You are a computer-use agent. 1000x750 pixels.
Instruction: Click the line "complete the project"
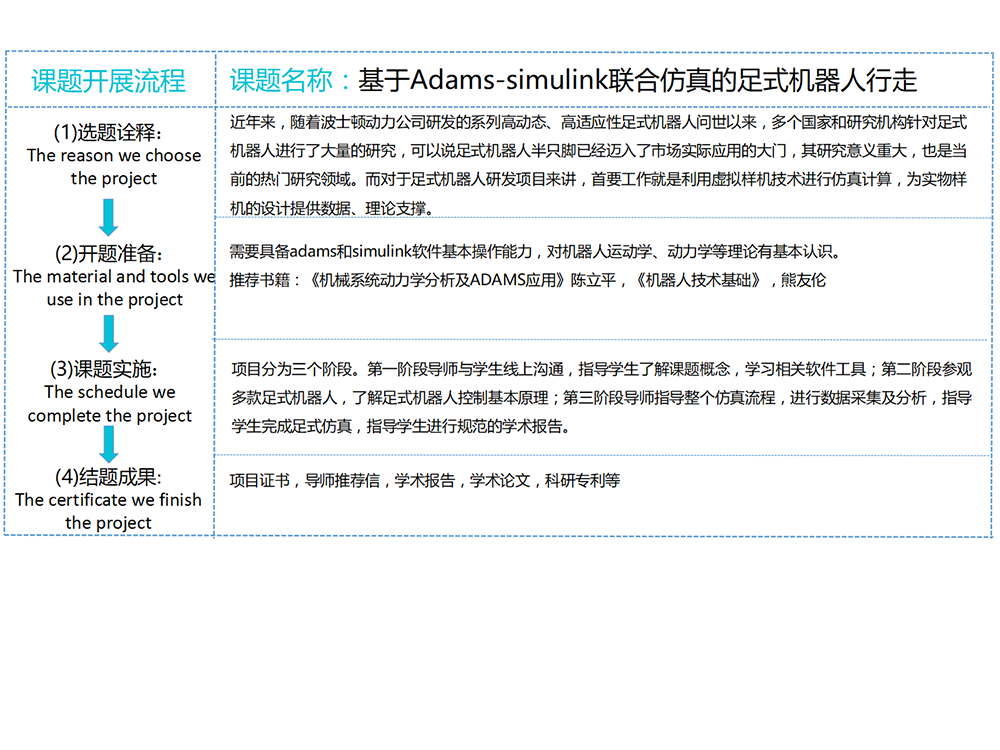[110, 416]
